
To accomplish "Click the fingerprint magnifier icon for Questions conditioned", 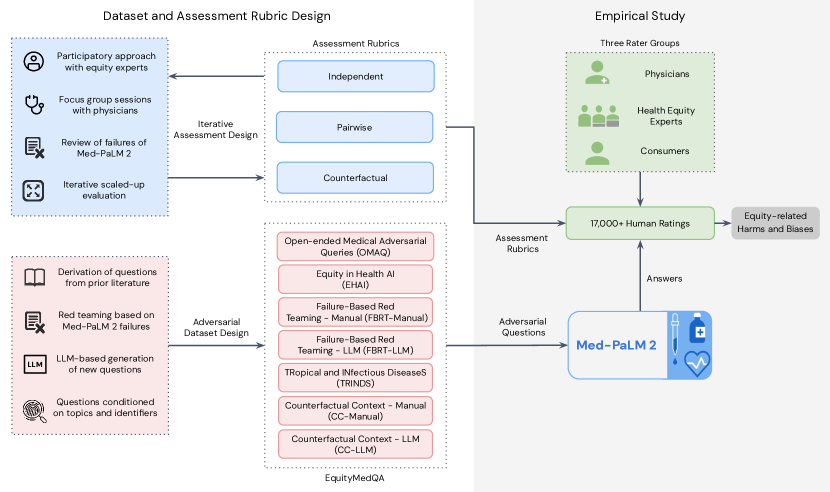I will click(x=34, y=410).
